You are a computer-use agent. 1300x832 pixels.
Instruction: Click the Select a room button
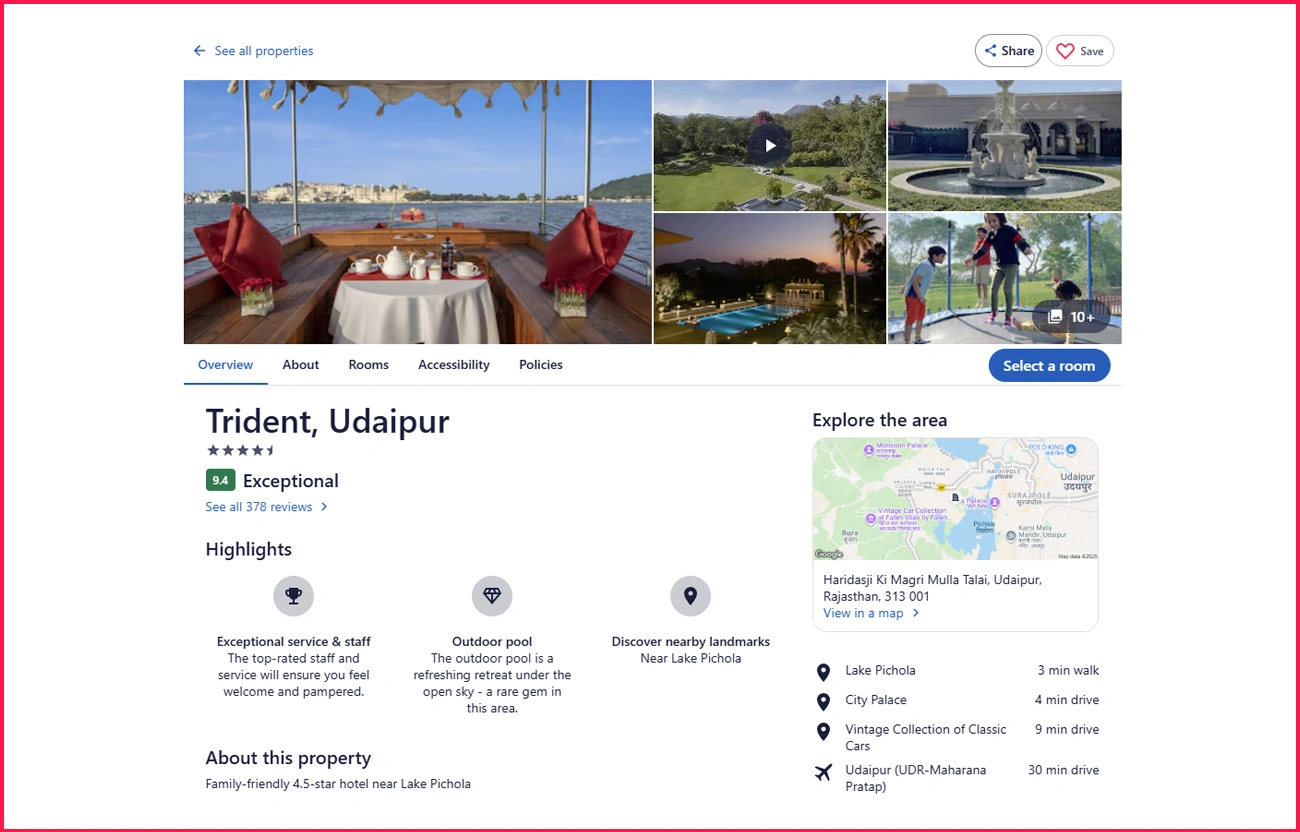[x=1049, y=366]
